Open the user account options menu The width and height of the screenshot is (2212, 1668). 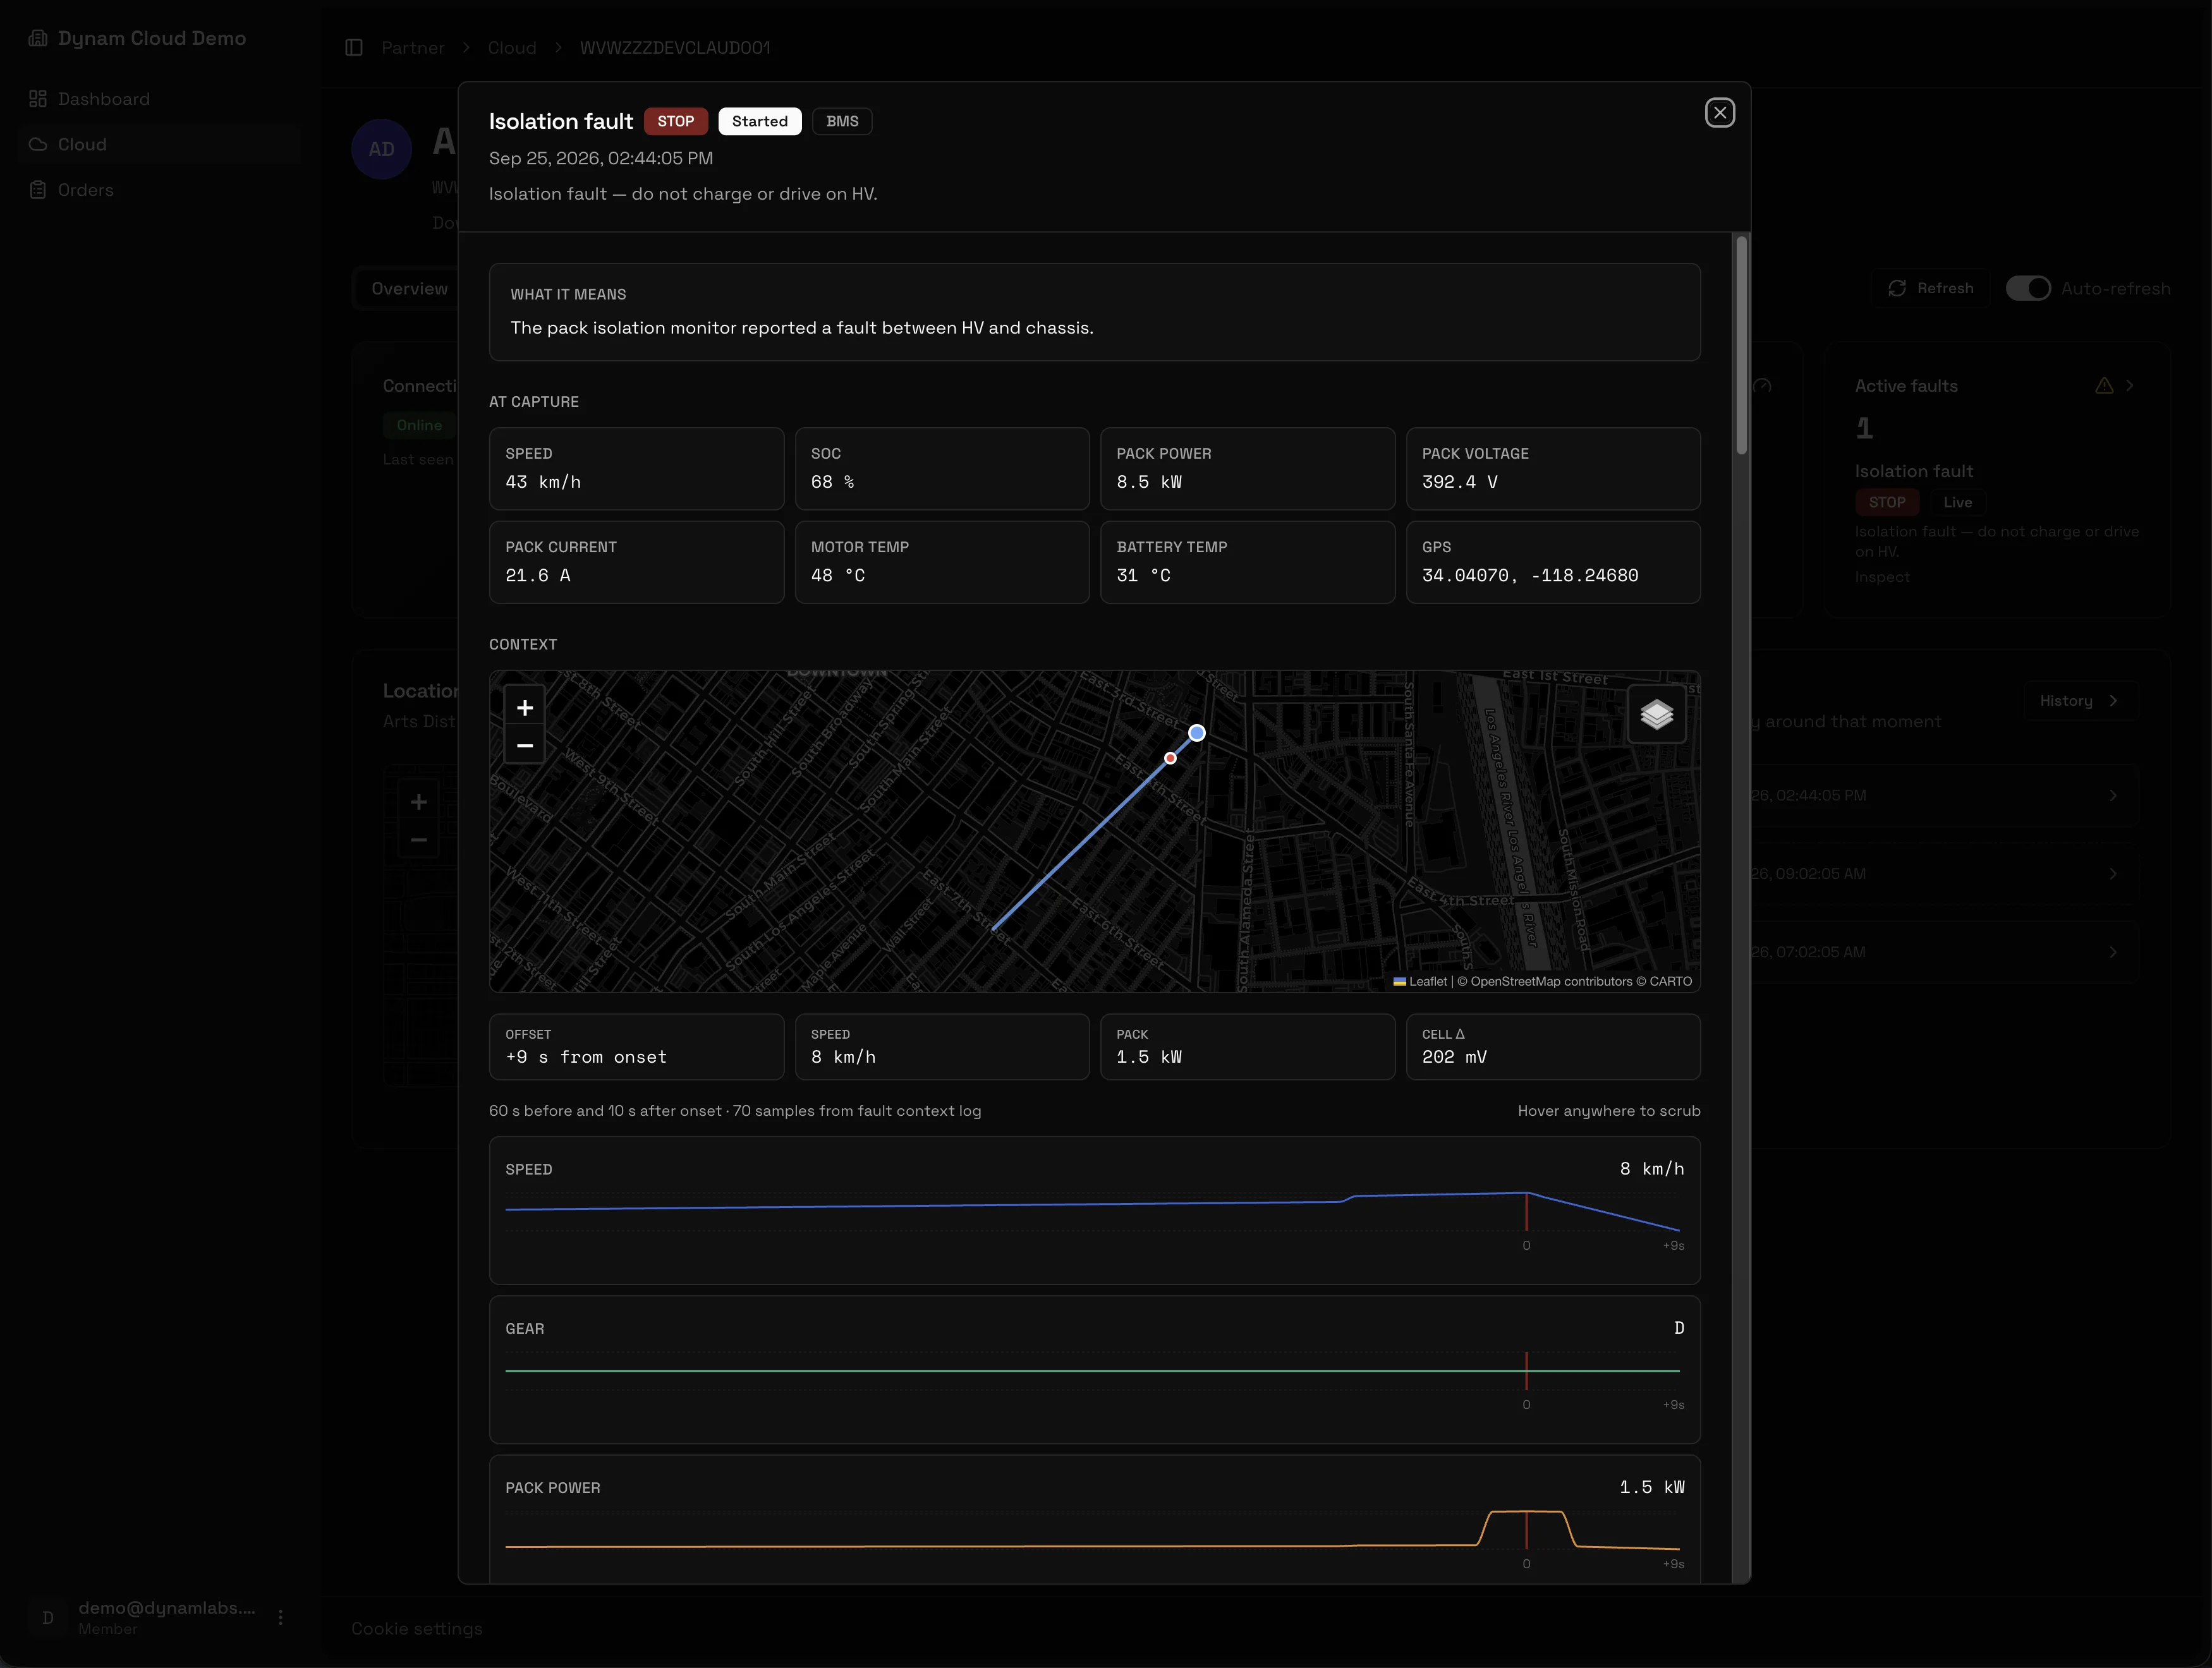pyautogui.click(x=281, y=1617)
